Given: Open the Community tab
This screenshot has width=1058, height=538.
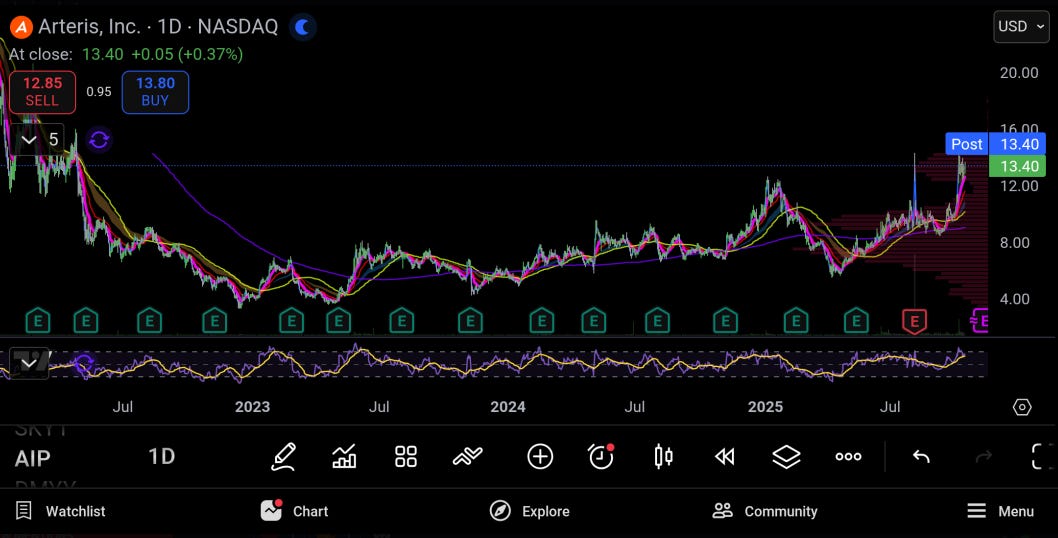Looking at the screenshot, I should point(765,511).
